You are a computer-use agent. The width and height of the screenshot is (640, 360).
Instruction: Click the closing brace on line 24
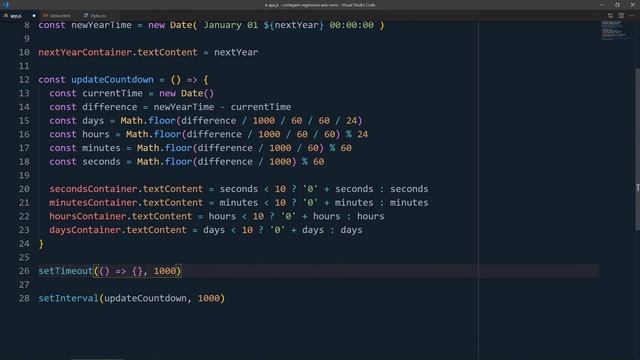(41, 244)
